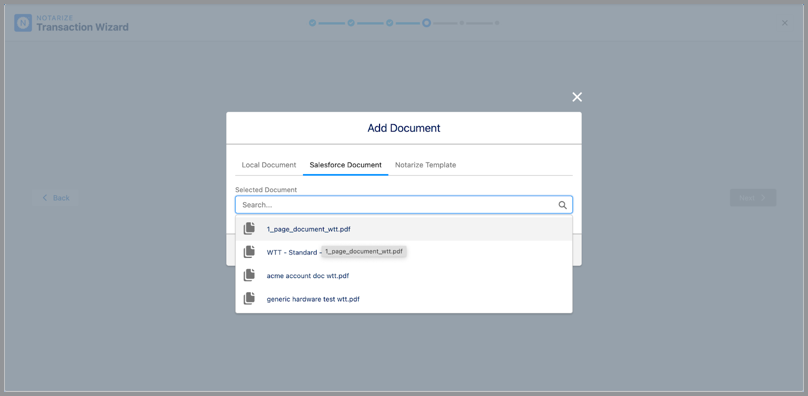Select the Salesforce Document tab
The height and width of the screenshot is (396, 808).
pyautogui.click(x=346, y=165)
